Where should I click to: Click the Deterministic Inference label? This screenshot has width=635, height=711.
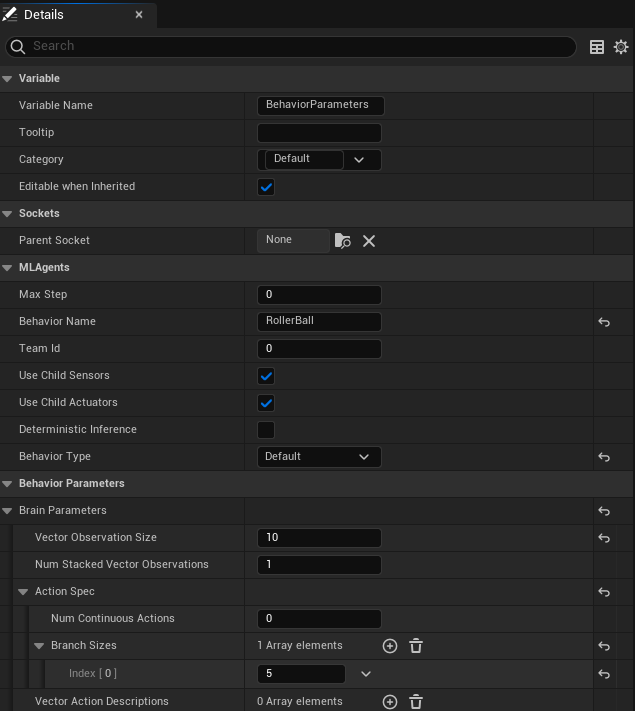pyautogui.click(x=78, y=429)
